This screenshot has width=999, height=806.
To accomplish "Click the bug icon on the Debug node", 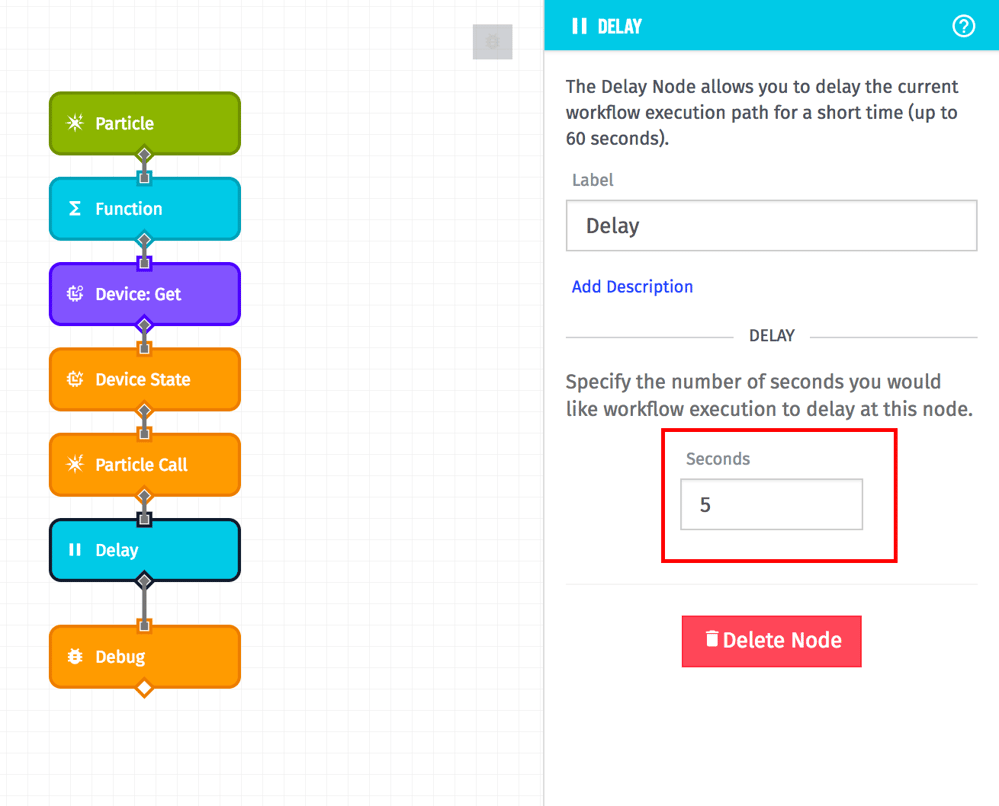I will pyautogui.click(x=74, y=657).
